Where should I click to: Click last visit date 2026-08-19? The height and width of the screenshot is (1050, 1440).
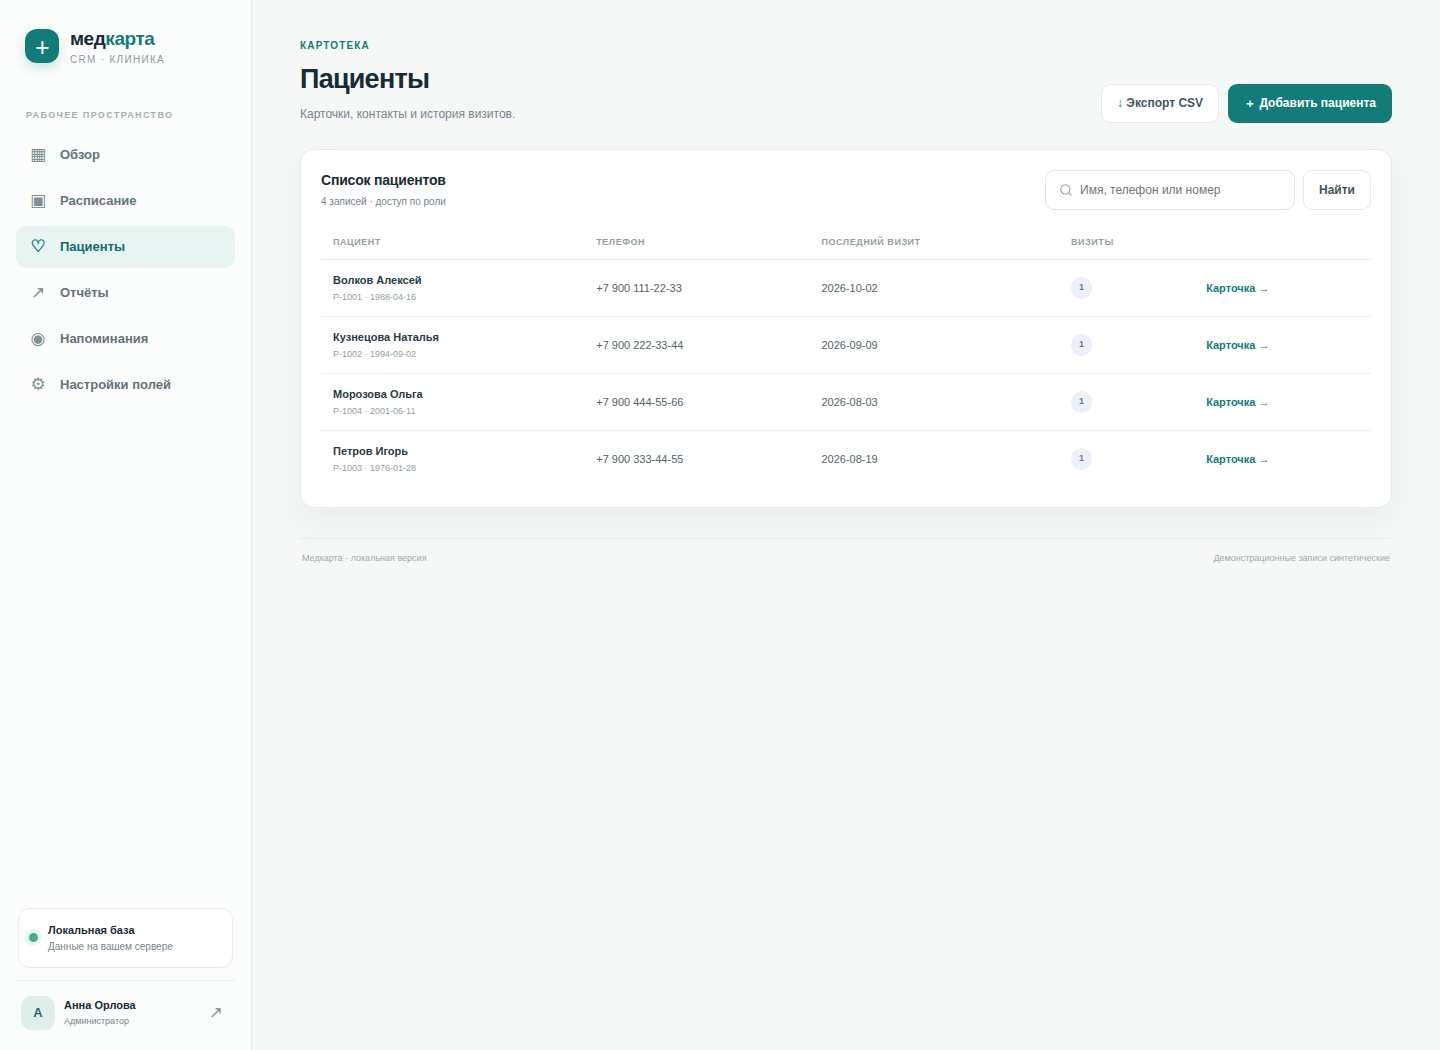[x=849, y=459]
